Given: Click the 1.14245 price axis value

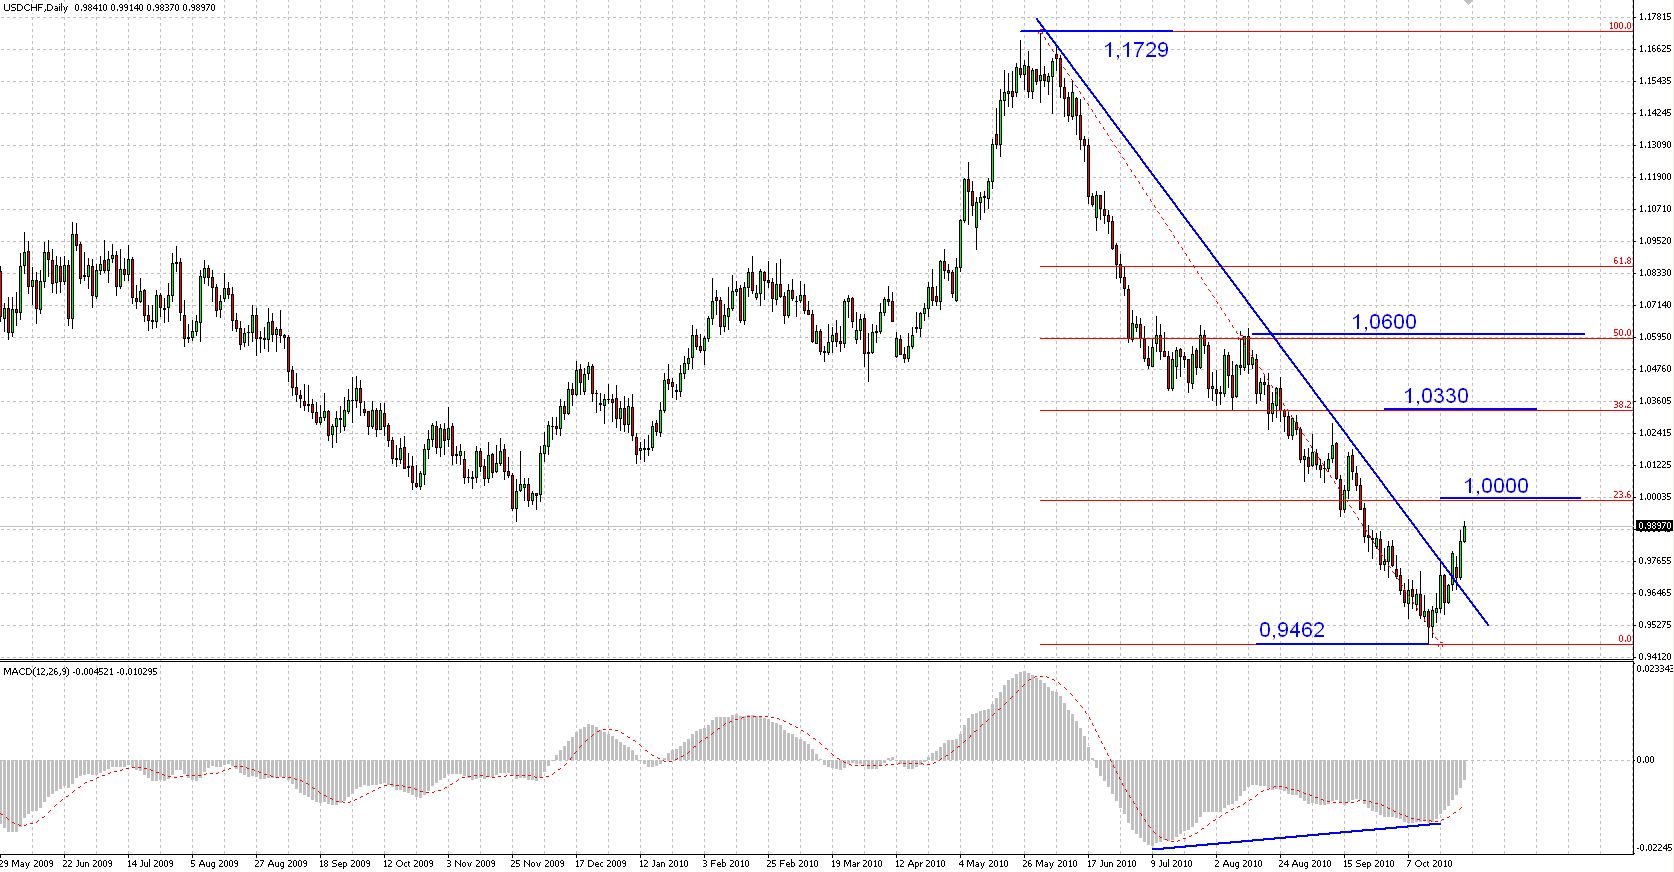Looking at the screenshot, I should (1655, 112).
